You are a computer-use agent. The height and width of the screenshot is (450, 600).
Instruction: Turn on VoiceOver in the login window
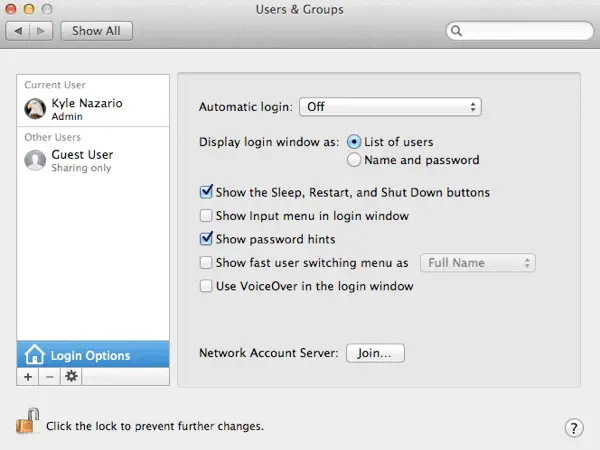pos(206,286)
